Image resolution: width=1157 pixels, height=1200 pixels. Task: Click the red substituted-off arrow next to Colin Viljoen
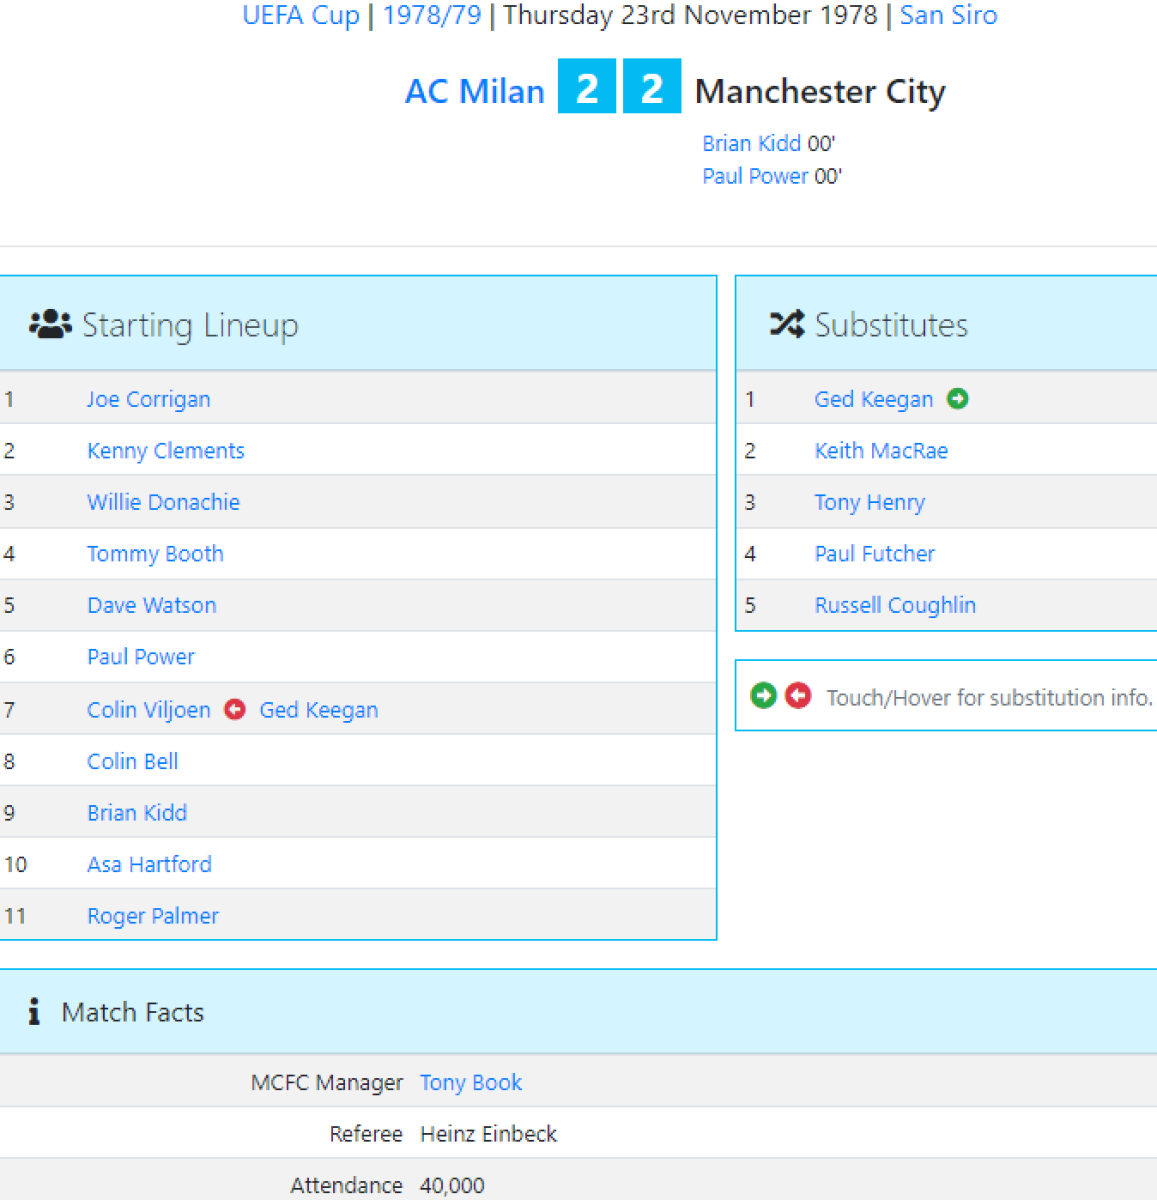(235, 709)
